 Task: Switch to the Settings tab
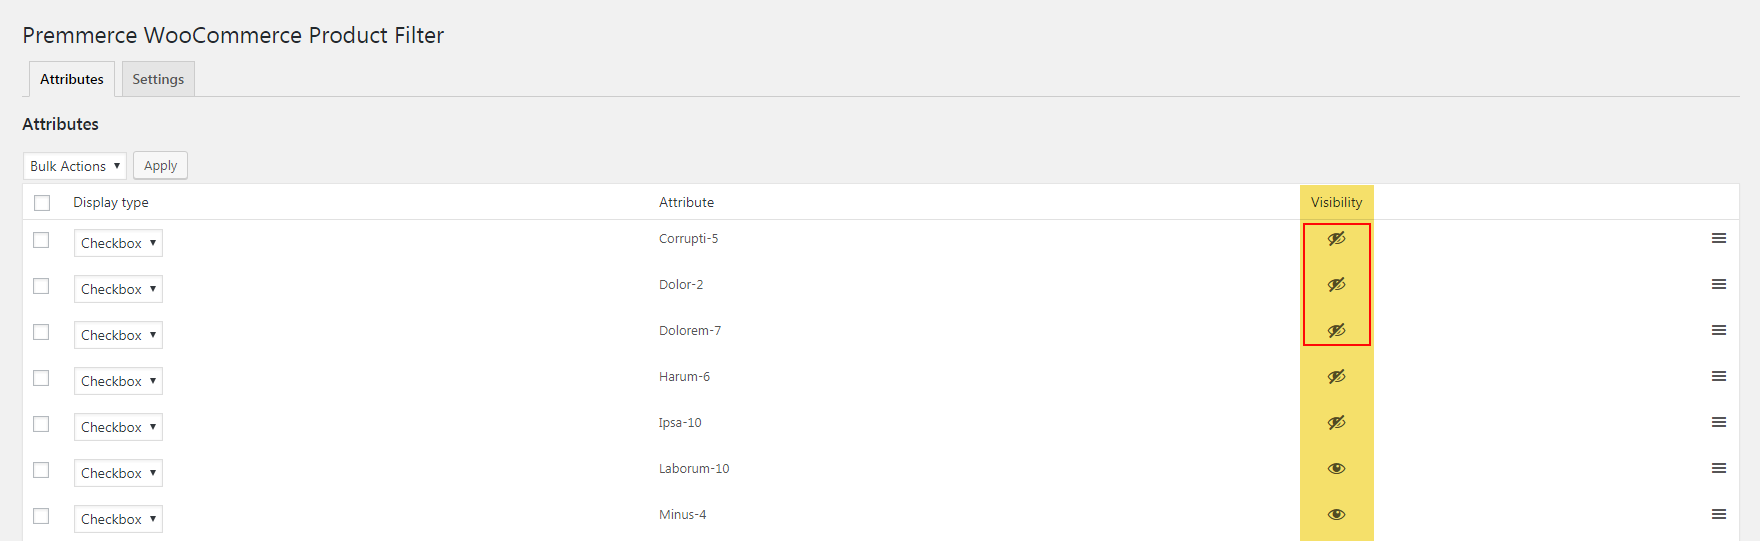pos(158,79)
